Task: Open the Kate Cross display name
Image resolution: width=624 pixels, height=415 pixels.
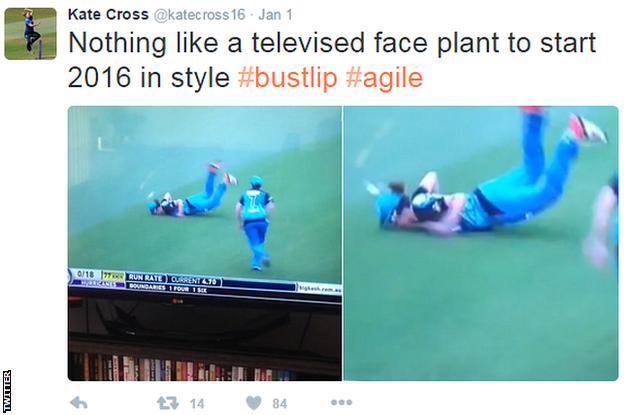Action: pos(108,15)
